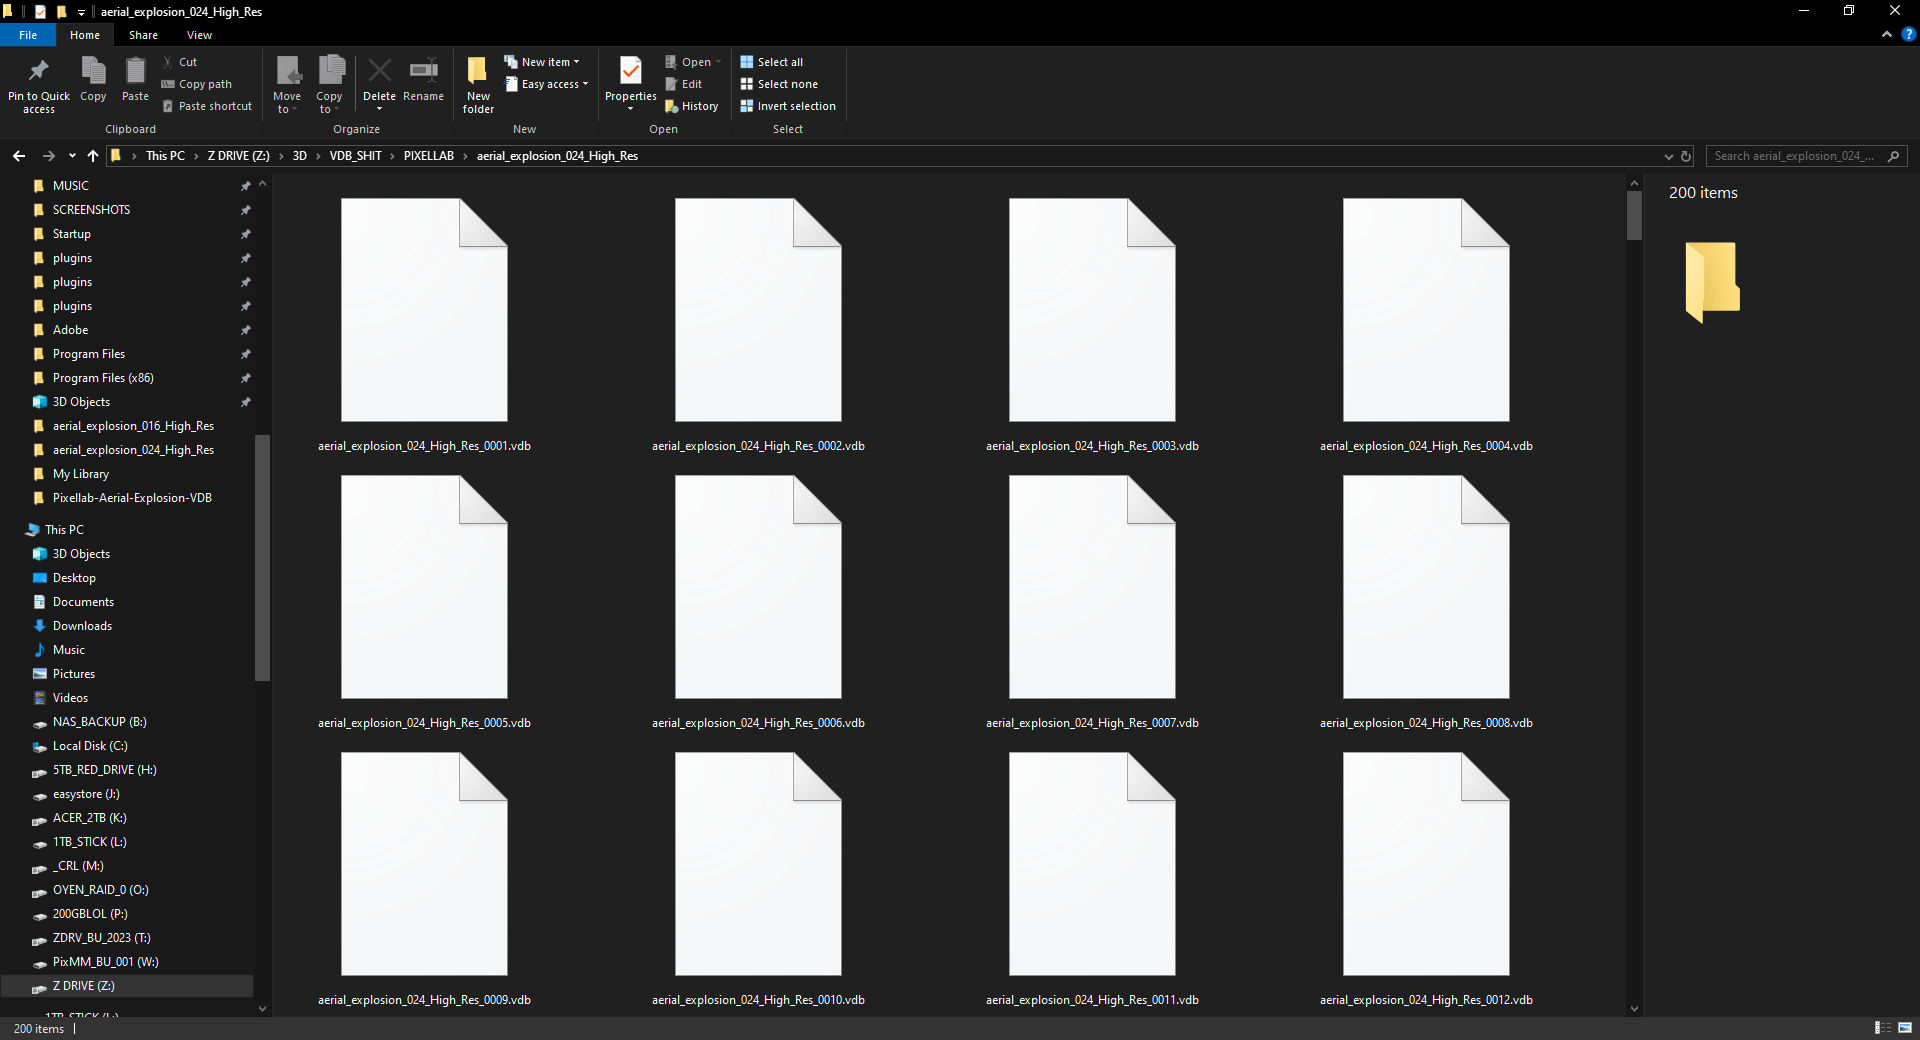1920x1040 pixels.
Task: Click History in the Open group
Action: tap(692, 106)
